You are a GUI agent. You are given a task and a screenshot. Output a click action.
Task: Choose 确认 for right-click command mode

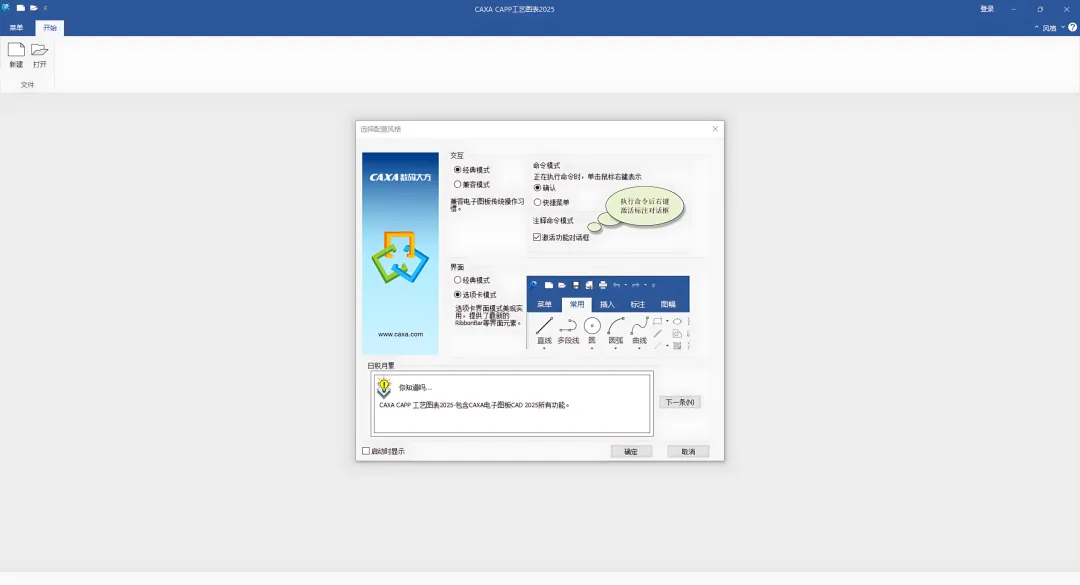pos(545,187)
